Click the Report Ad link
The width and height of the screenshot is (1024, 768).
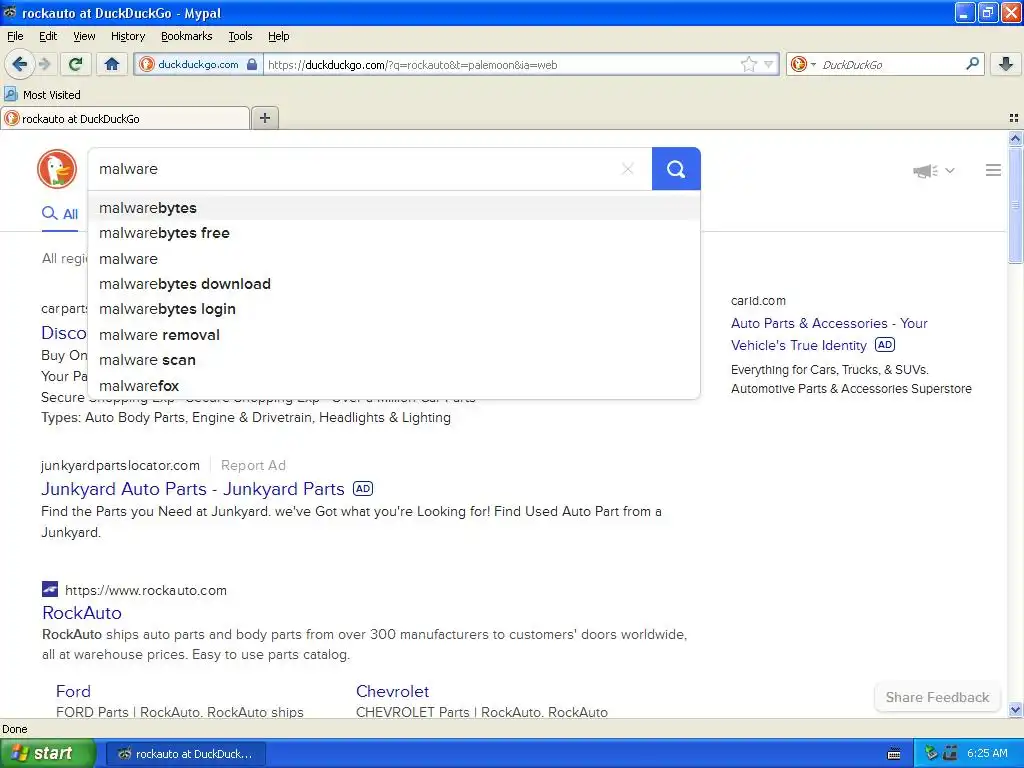pyautogui.click(x=253, y=465)
